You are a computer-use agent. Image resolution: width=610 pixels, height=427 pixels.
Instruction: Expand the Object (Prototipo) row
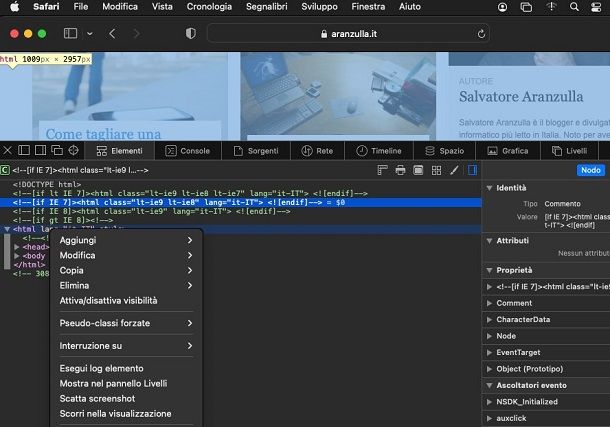489,369
